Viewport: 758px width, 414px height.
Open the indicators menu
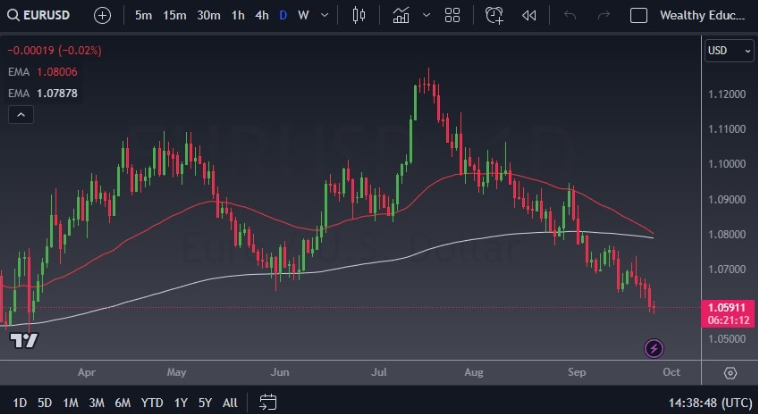click(x=401, y=15)
